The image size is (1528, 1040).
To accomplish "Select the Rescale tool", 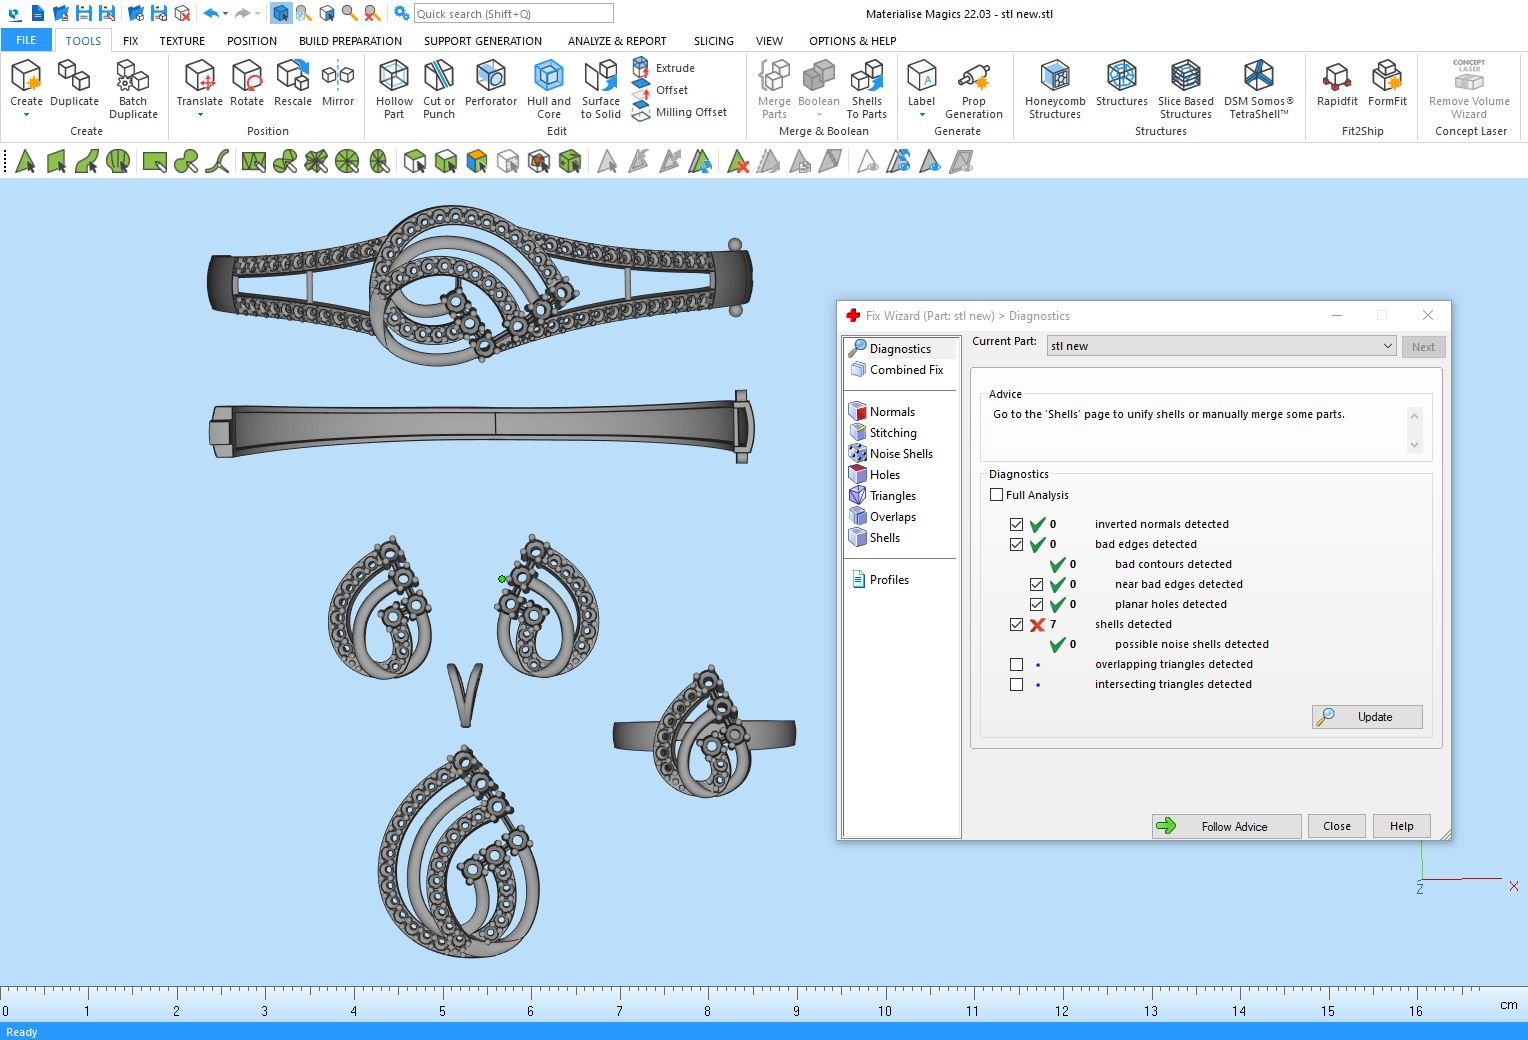I will pos(293,76).
